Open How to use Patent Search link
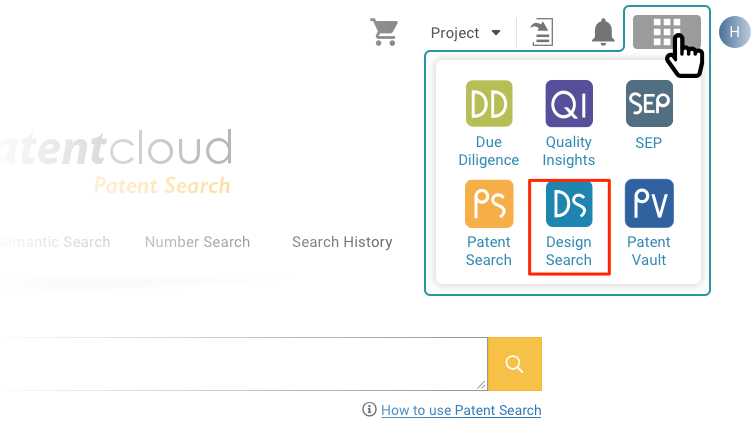 [x=461, y=410]
